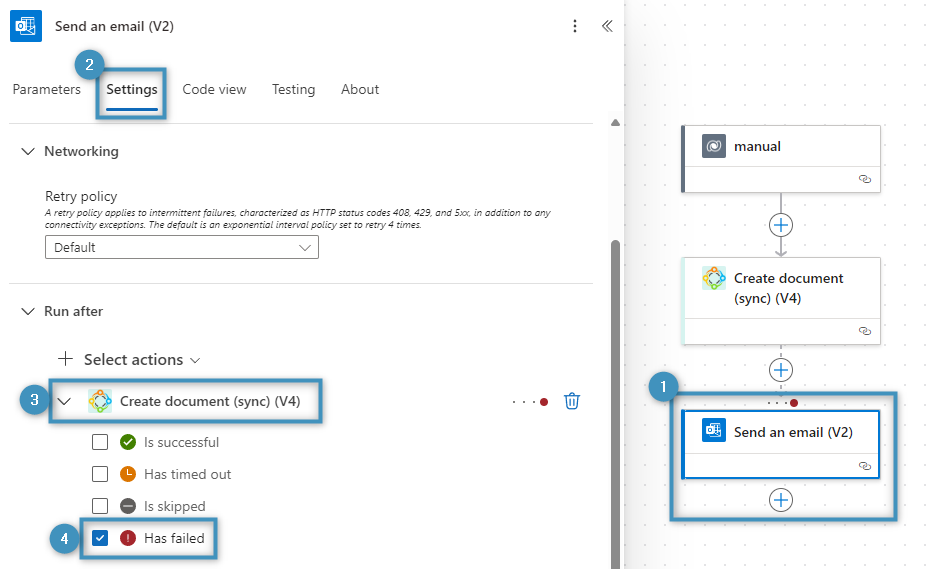
Task: Click the Send an email (V2) panel title
Action: click(x=114, y=26)
